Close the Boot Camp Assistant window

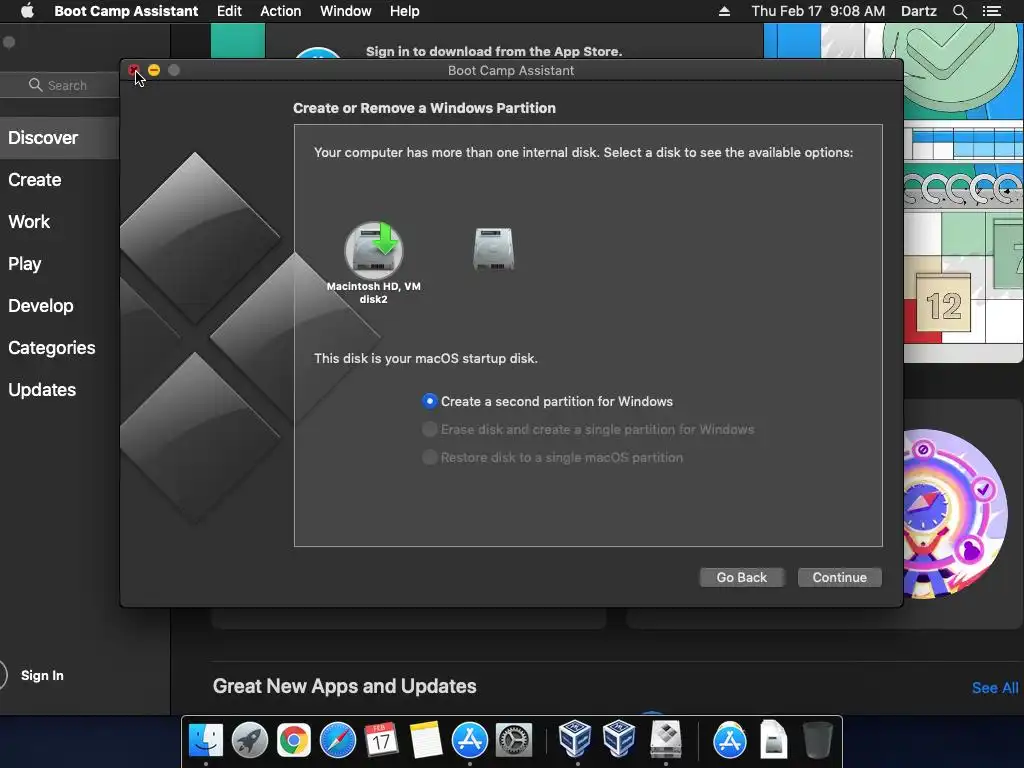point(134,70)
